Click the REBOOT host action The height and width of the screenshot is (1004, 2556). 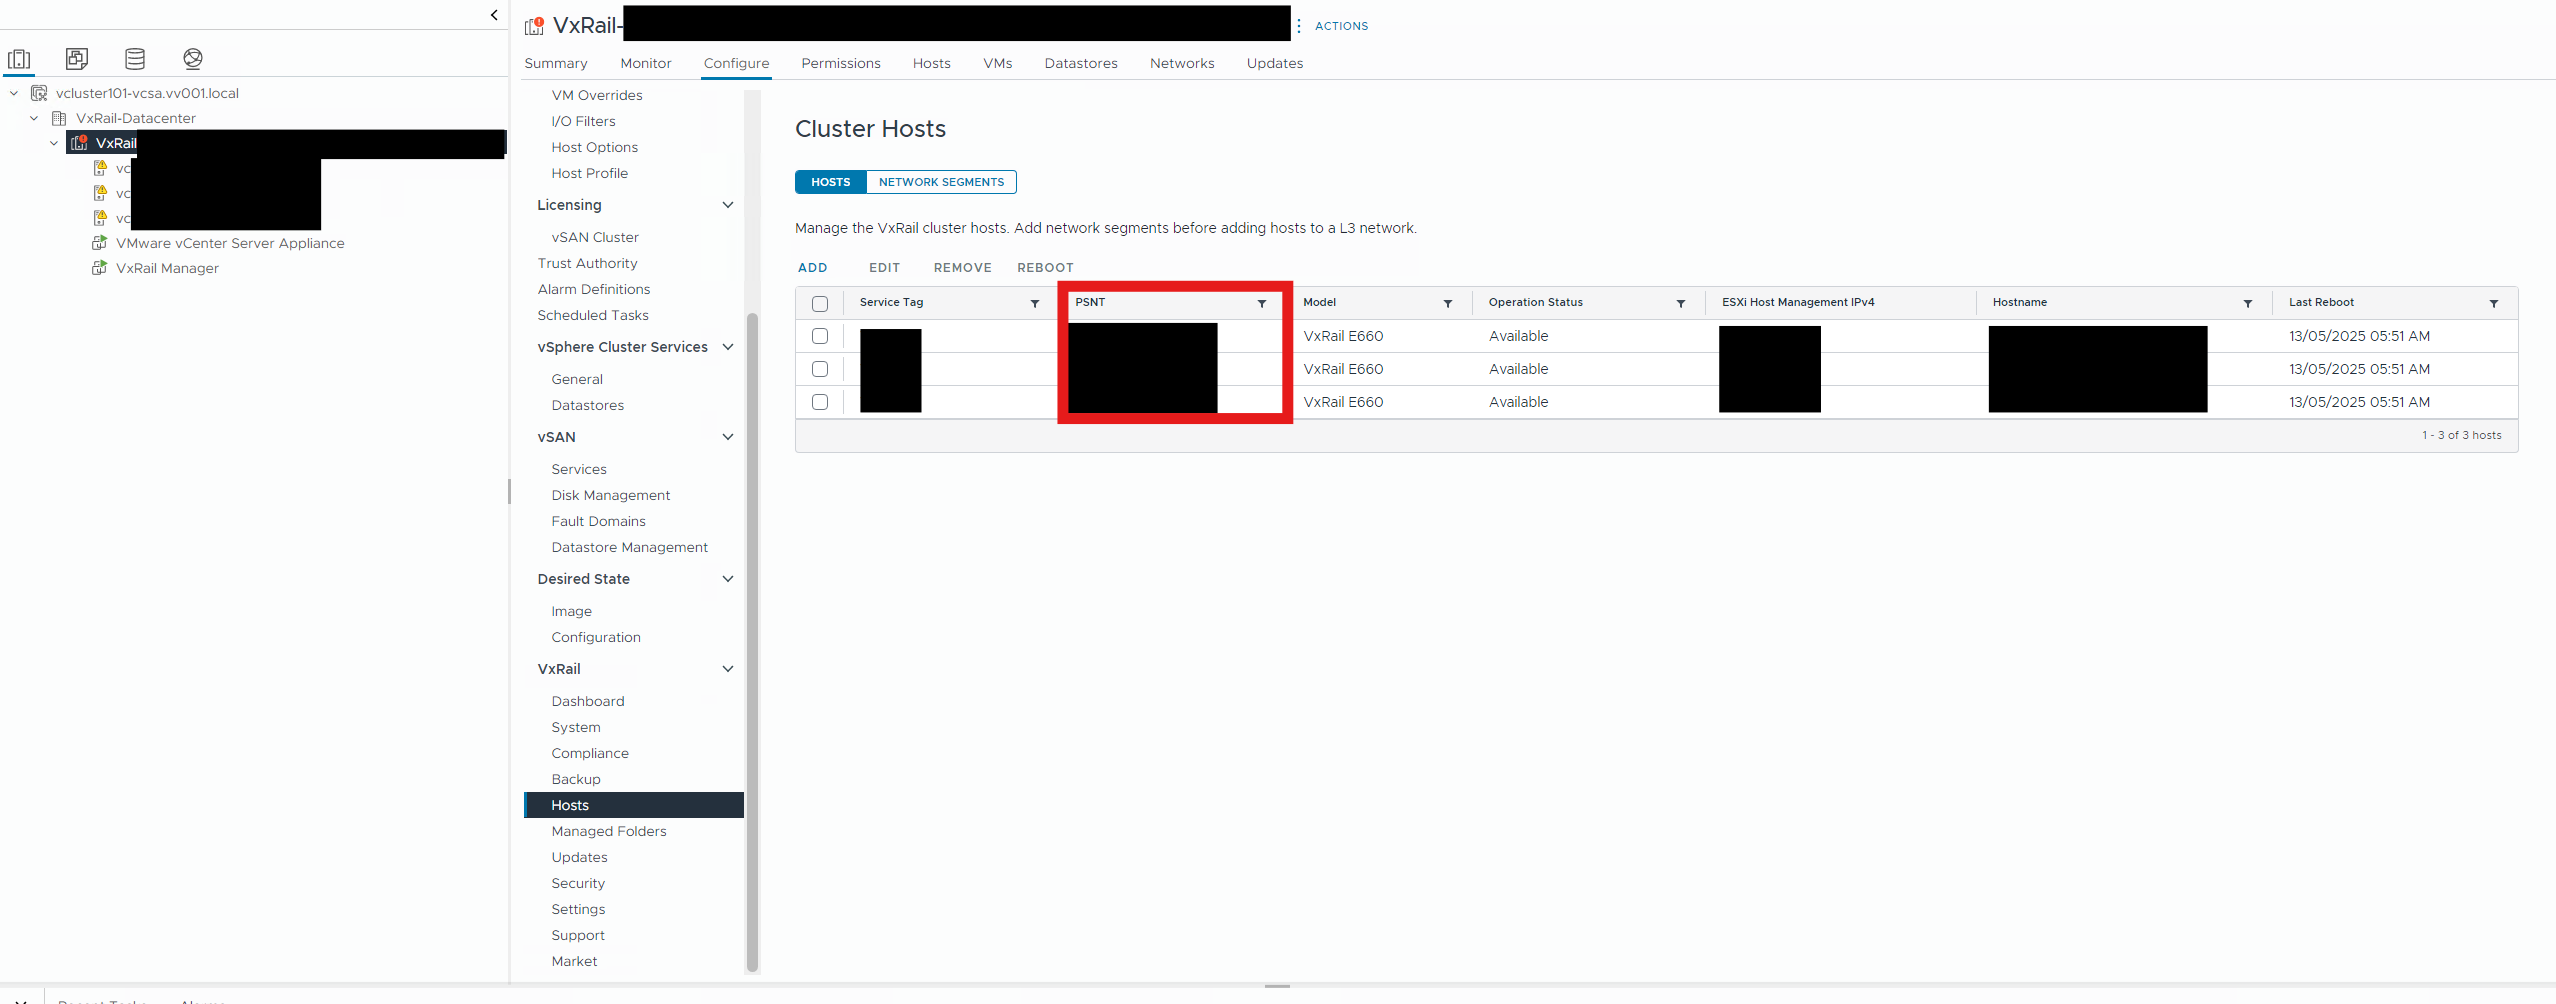1046,268
